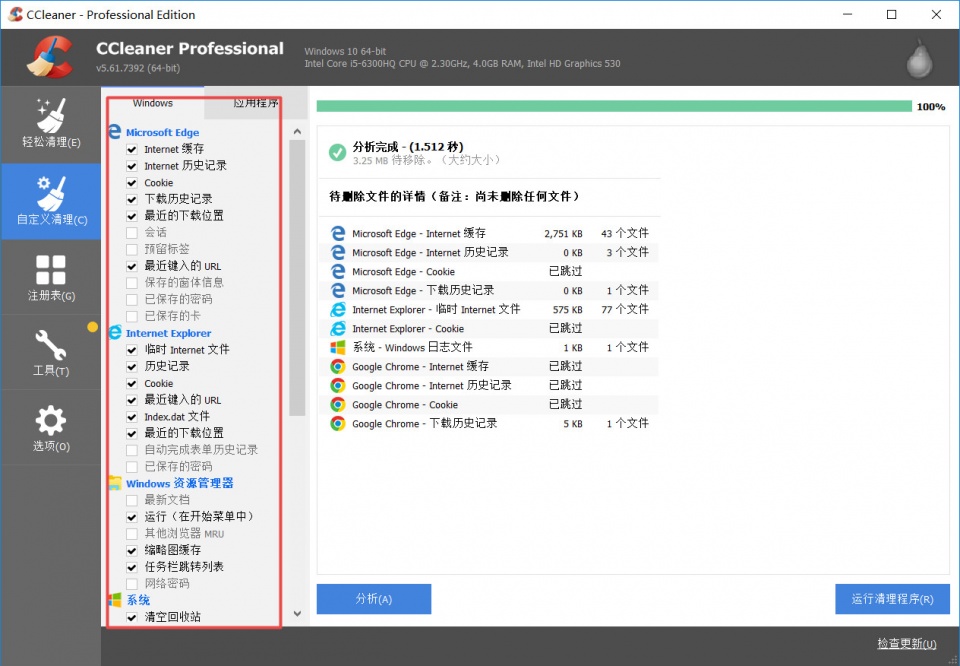Screen dimensions: 960x666
Task: Uncheck the 缩略图缓存 checkbox
Action: pos(132,550)
